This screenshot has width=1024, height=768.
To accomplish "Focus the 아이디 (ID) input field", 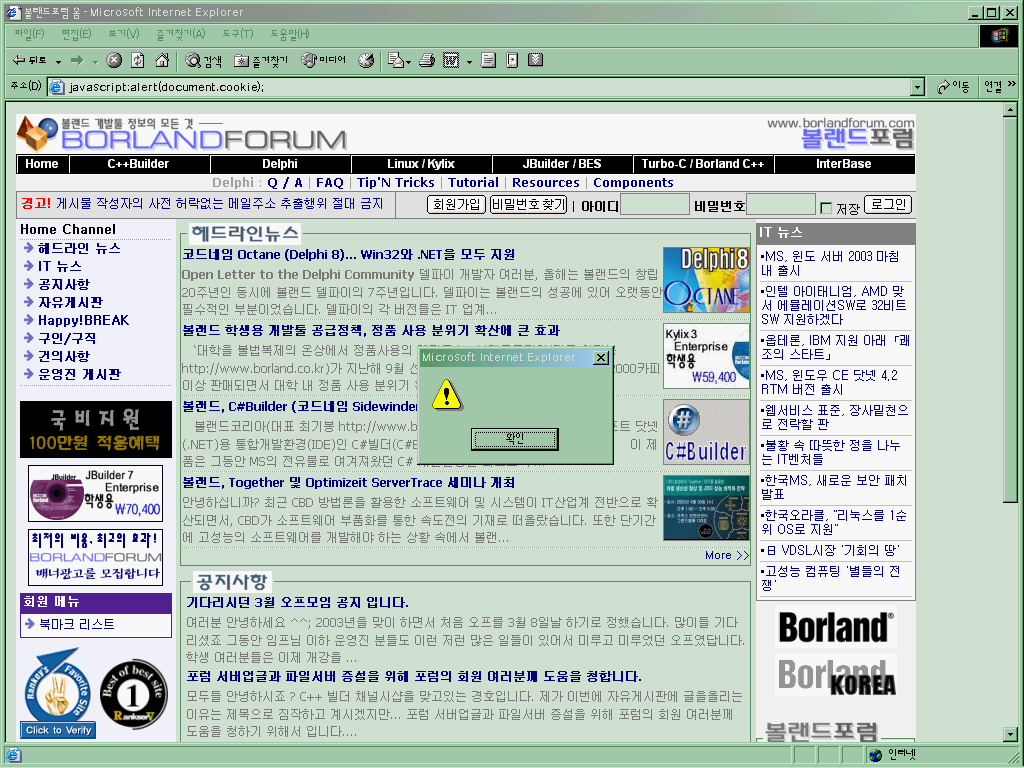I will pos(654,205).
